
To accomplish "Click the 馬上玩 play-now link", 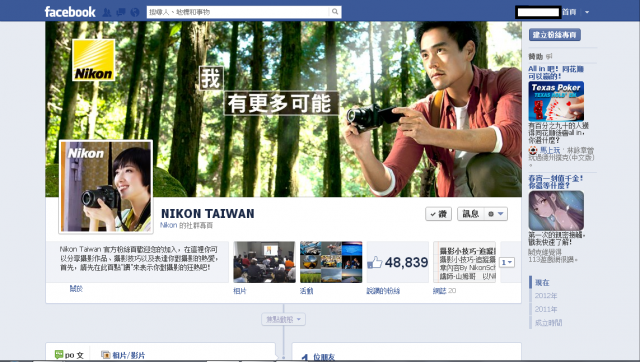I will (x=550, y=150).
